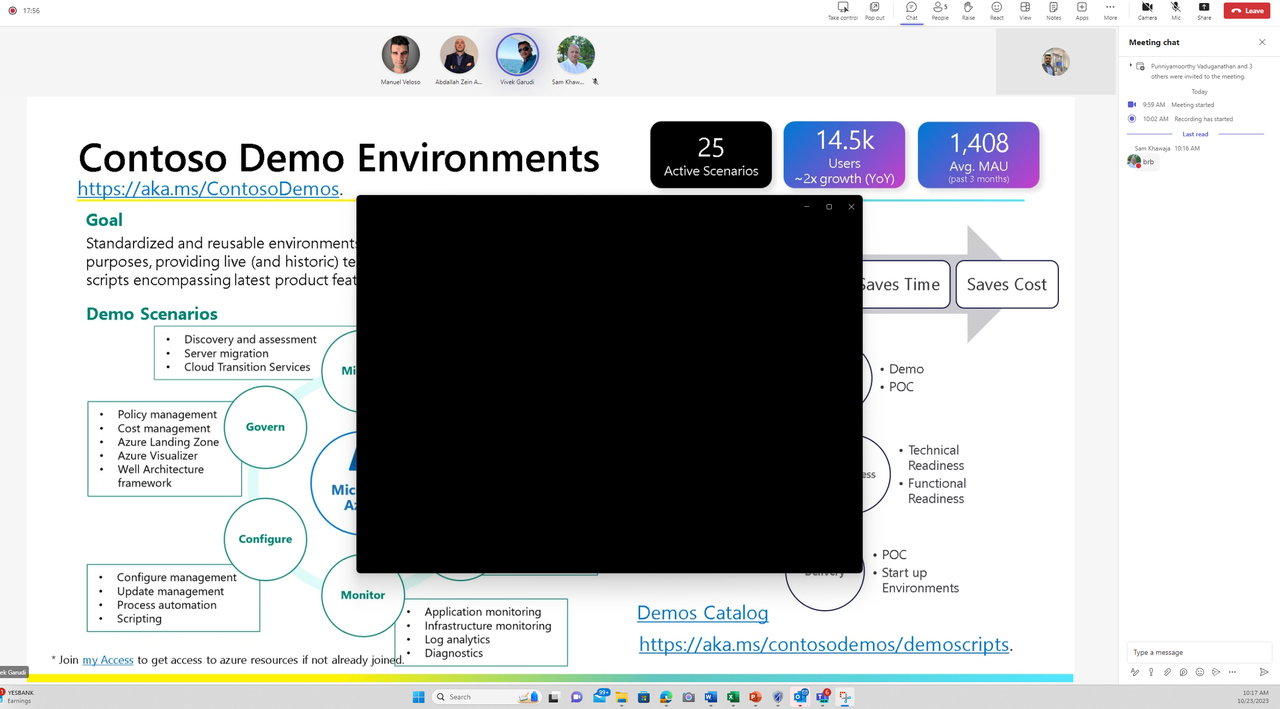
Task: Raise your hand in the meeting
Action: [x=968, y=11]
